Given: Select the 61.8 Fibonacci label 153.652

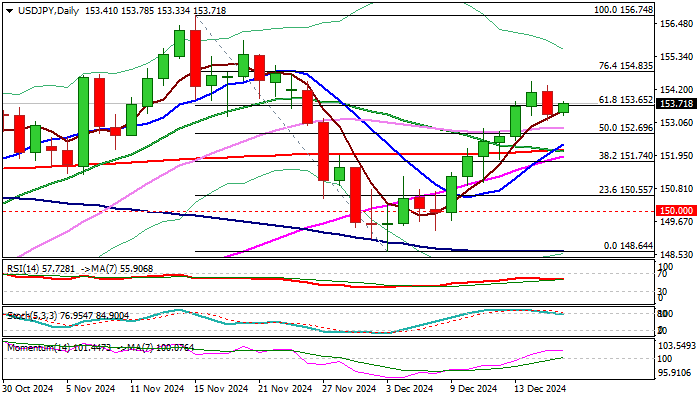Looking at the screenshot, I should (626, 100).
